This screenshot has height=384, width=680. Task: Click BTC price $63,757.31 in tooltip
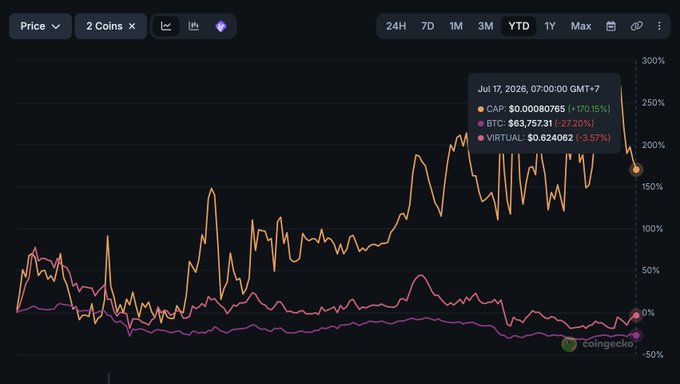pyautogui.click(x=530, y=123)
